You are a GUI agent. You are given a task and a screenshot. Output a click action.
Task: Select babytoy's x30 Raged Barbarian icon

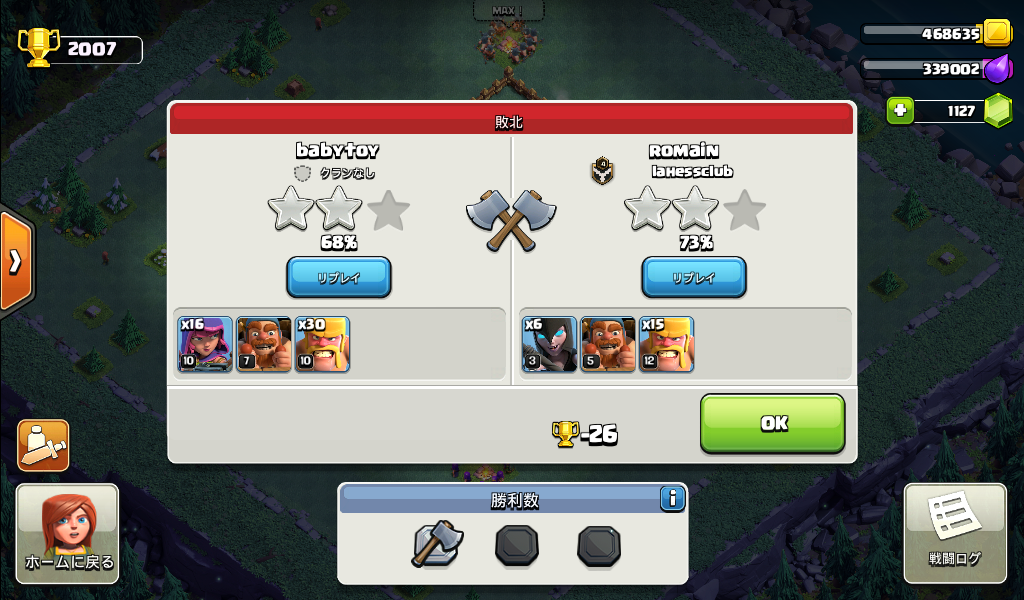323,344
